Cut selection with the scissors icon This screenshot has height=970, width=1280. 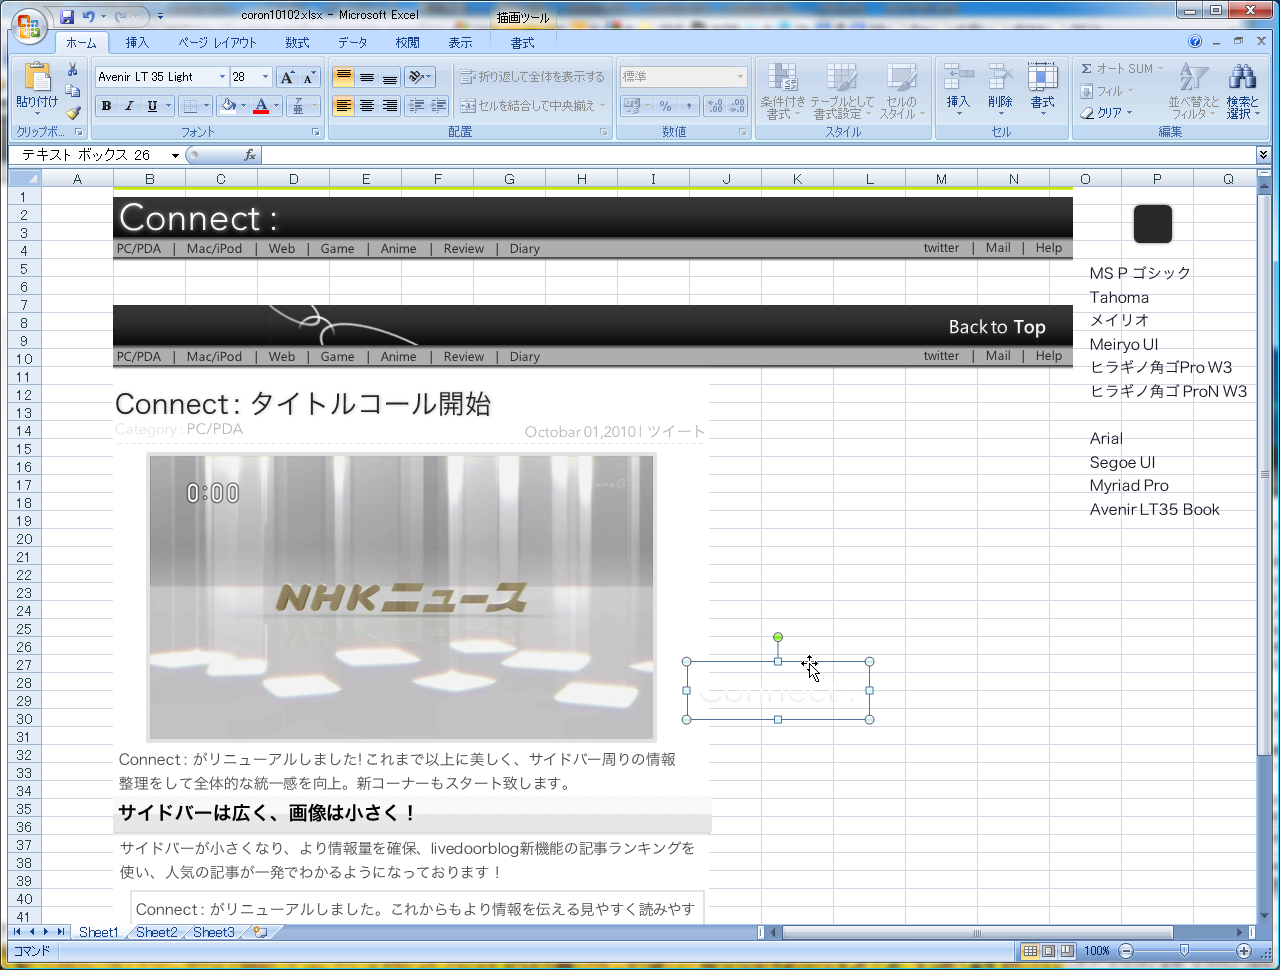click(x=73, y=69)
